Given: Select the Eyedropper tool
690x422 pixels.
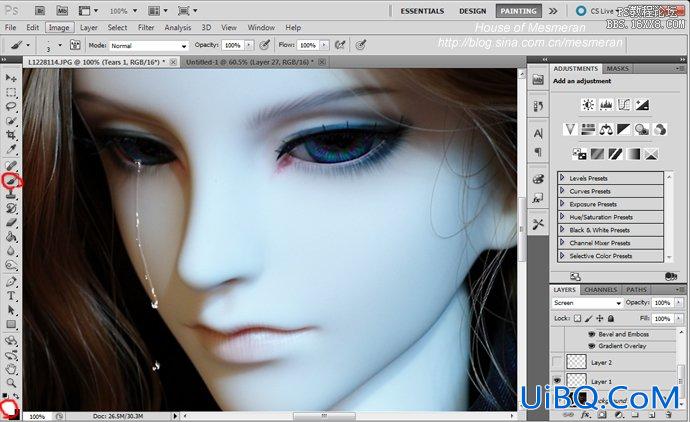Looking at the screenshot, I should click(x=11, y=149).
